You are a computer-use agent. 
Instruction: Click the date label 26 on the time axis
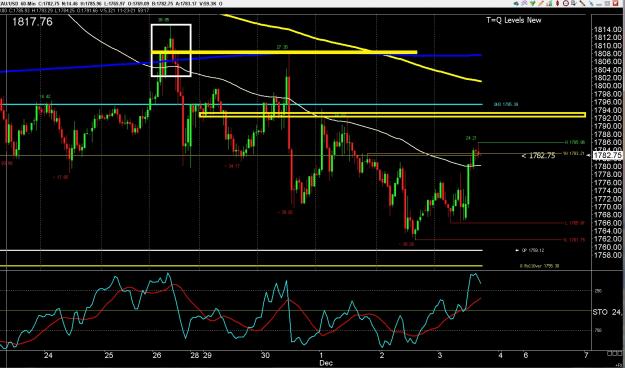[x=157, y=355]
